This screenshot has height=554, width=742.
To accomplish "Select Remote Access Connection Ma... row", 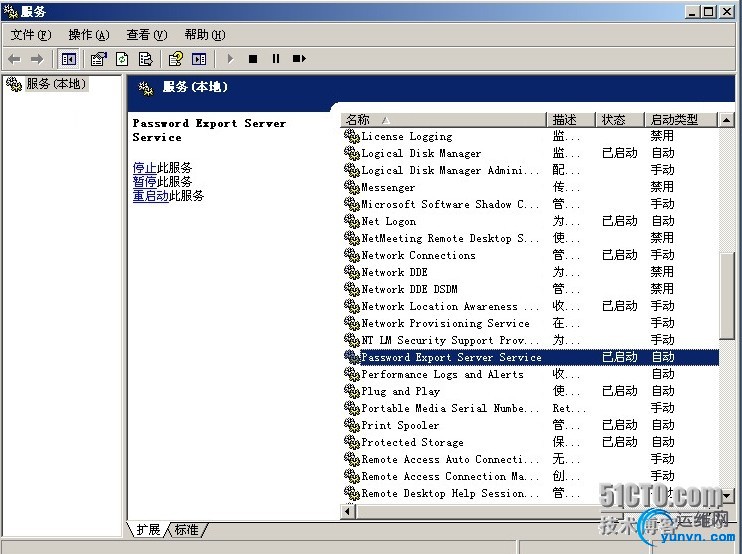I will pos(530,476).
